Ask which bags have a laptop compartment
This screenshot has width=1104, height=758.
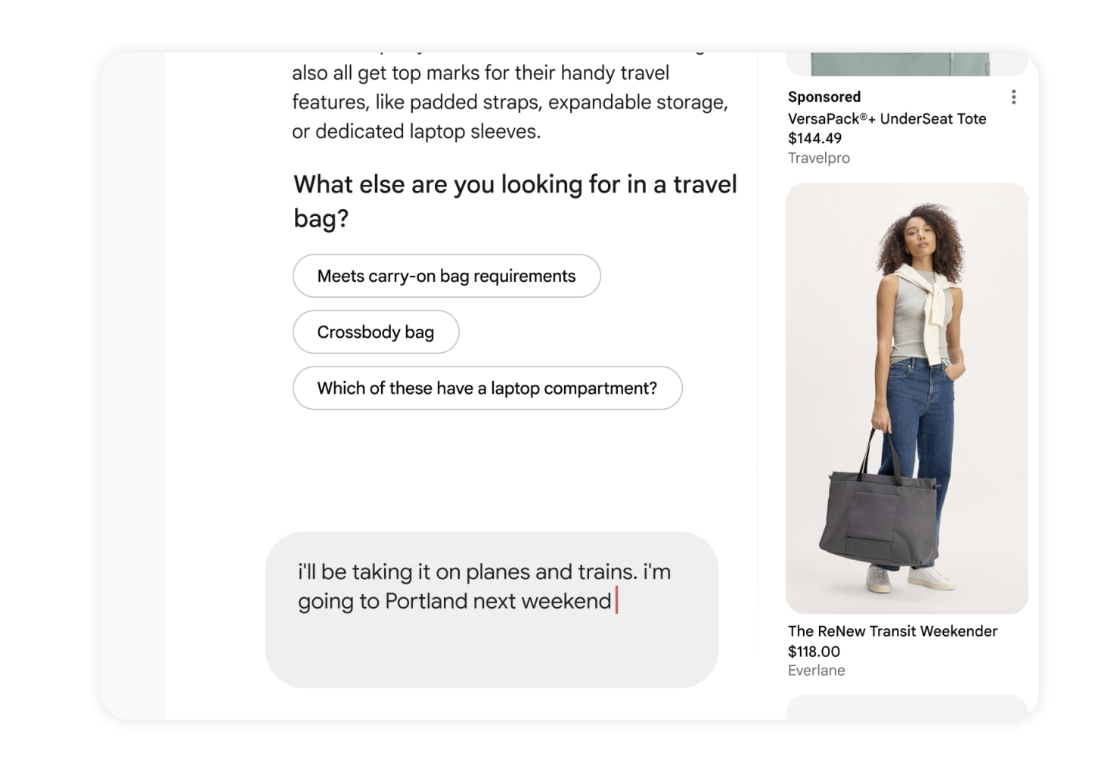(x=487, y=388)
